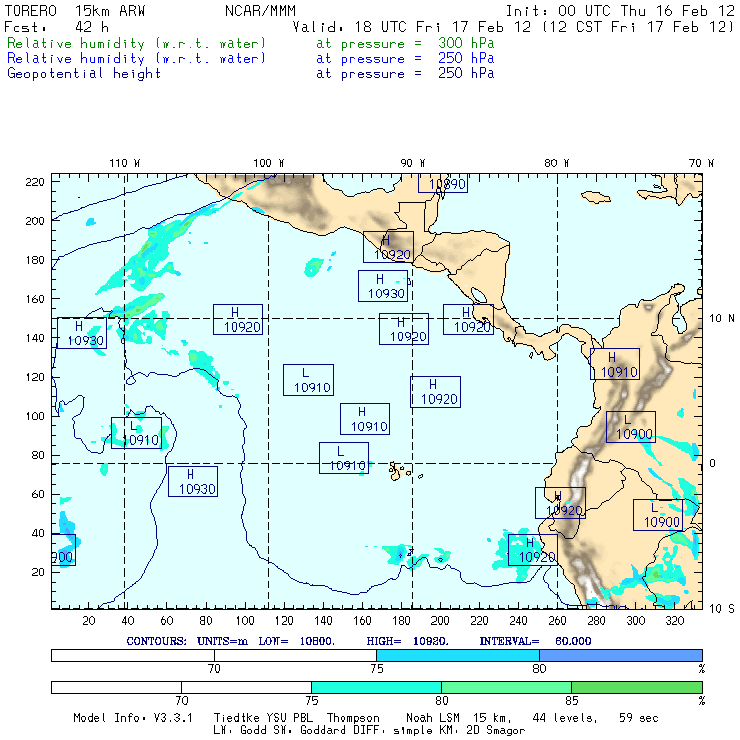740x740 pixels.
Task: Click the dark green above-85% swatch in lower colorbar
Action: [x=637, y=687]
